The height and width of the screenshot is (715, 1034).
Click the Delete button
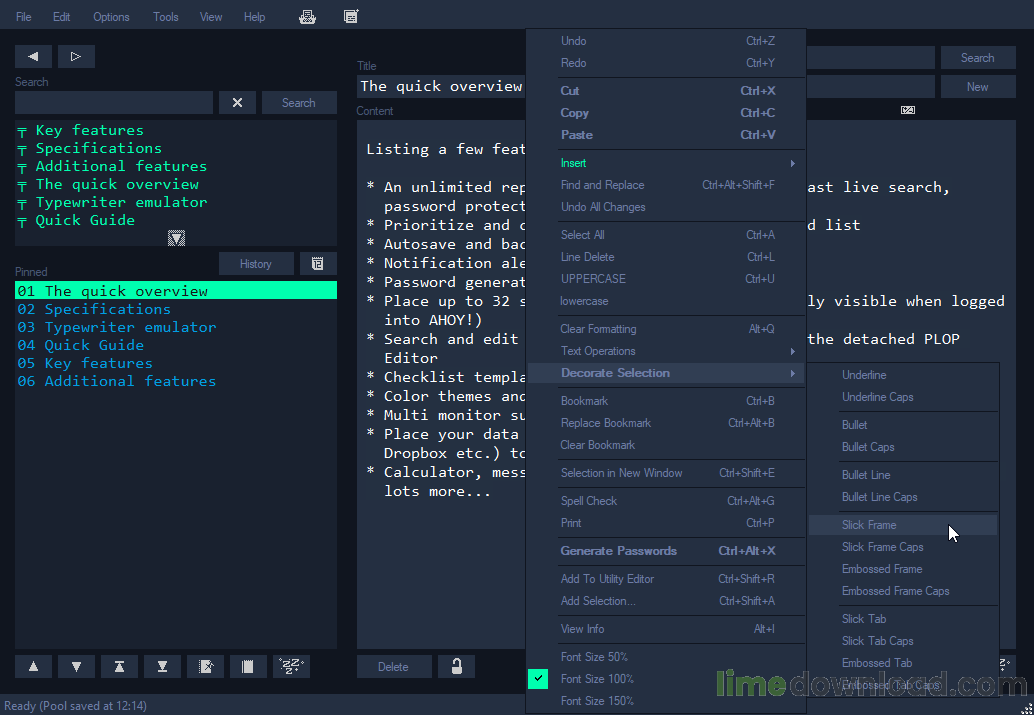394,667
